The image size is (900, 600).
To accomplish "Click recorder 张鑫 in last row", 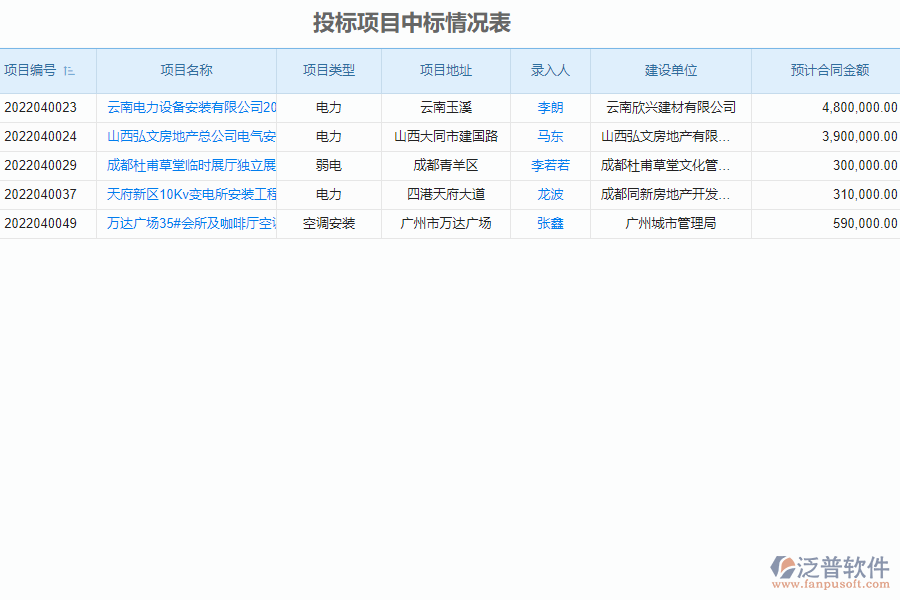I will 549,223.
